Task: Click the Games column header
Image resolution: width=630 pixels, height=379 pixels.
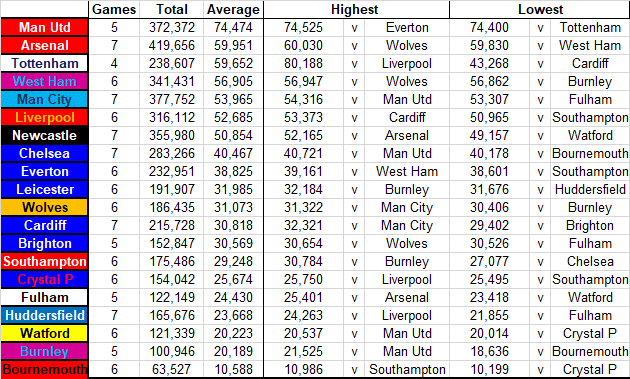Action: click(114, 9)
